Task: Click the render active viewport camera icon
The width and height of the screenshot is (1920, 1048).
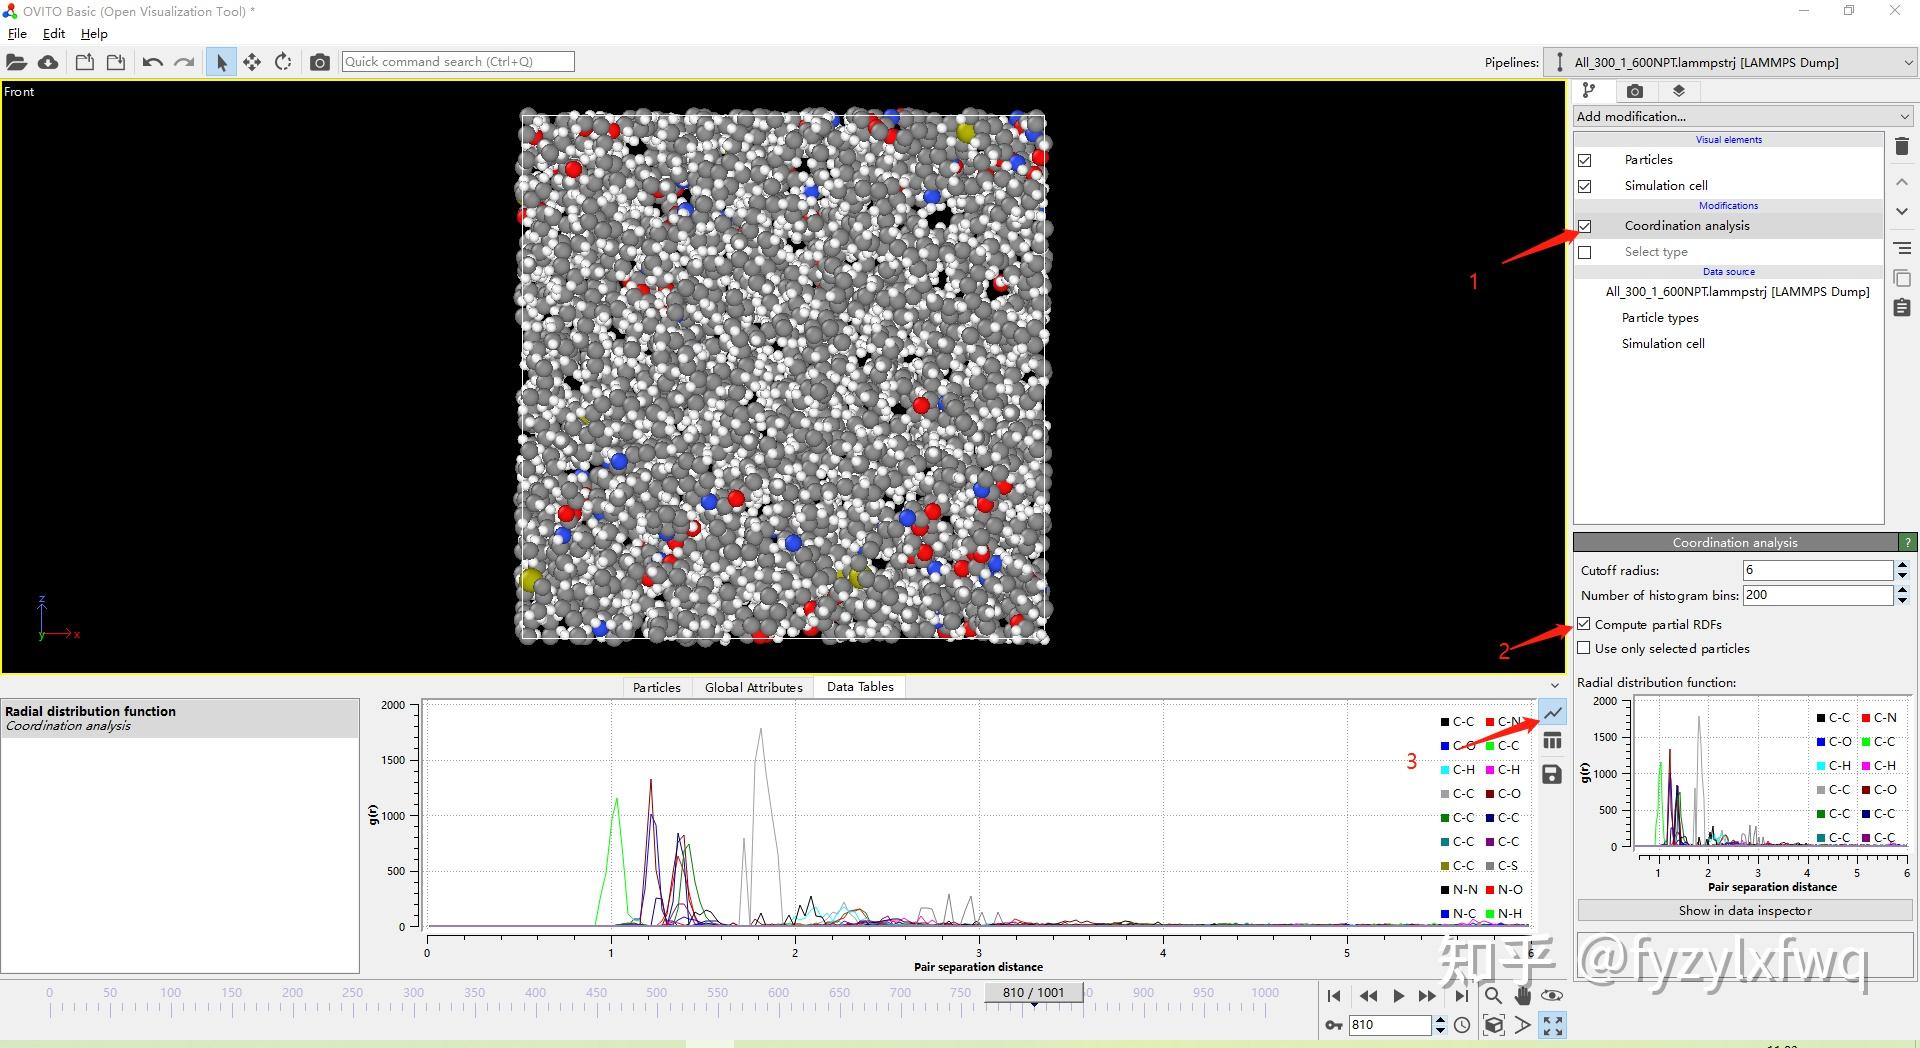Action: coord(319,62)
